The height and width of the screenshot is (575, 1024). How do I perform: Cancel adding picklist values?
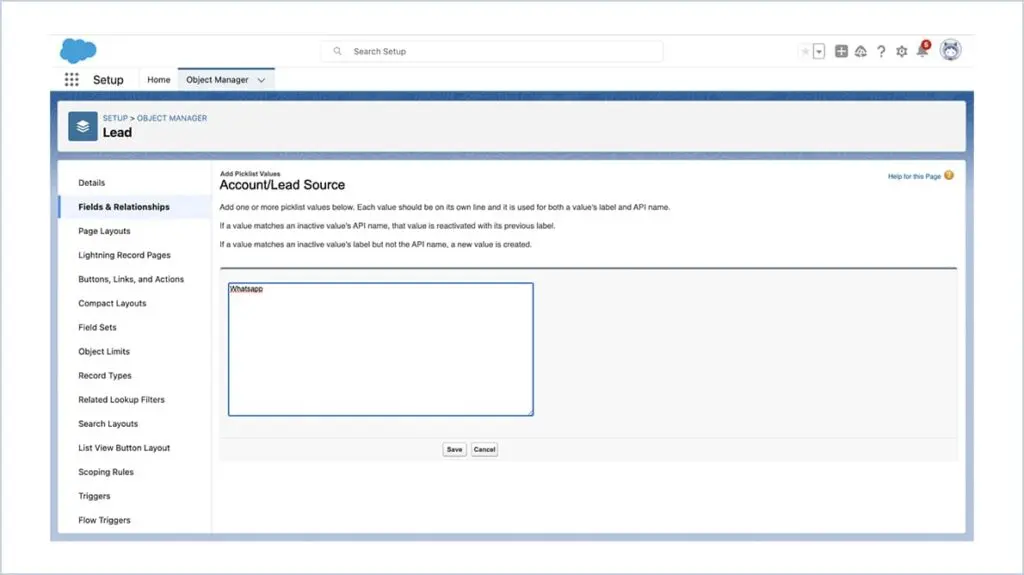coord(485,450)
